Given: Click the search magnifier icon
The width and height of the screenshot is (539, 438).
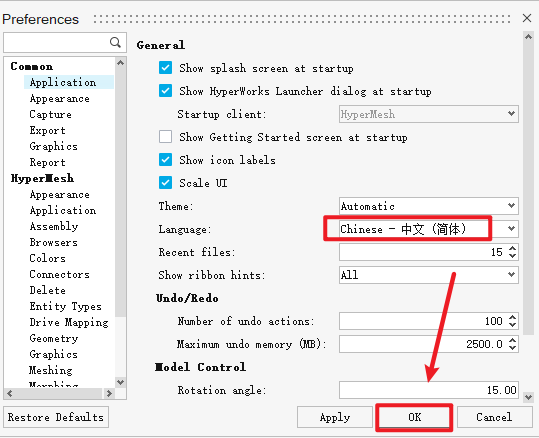Looking at the screenshot, I should point(115,43).
